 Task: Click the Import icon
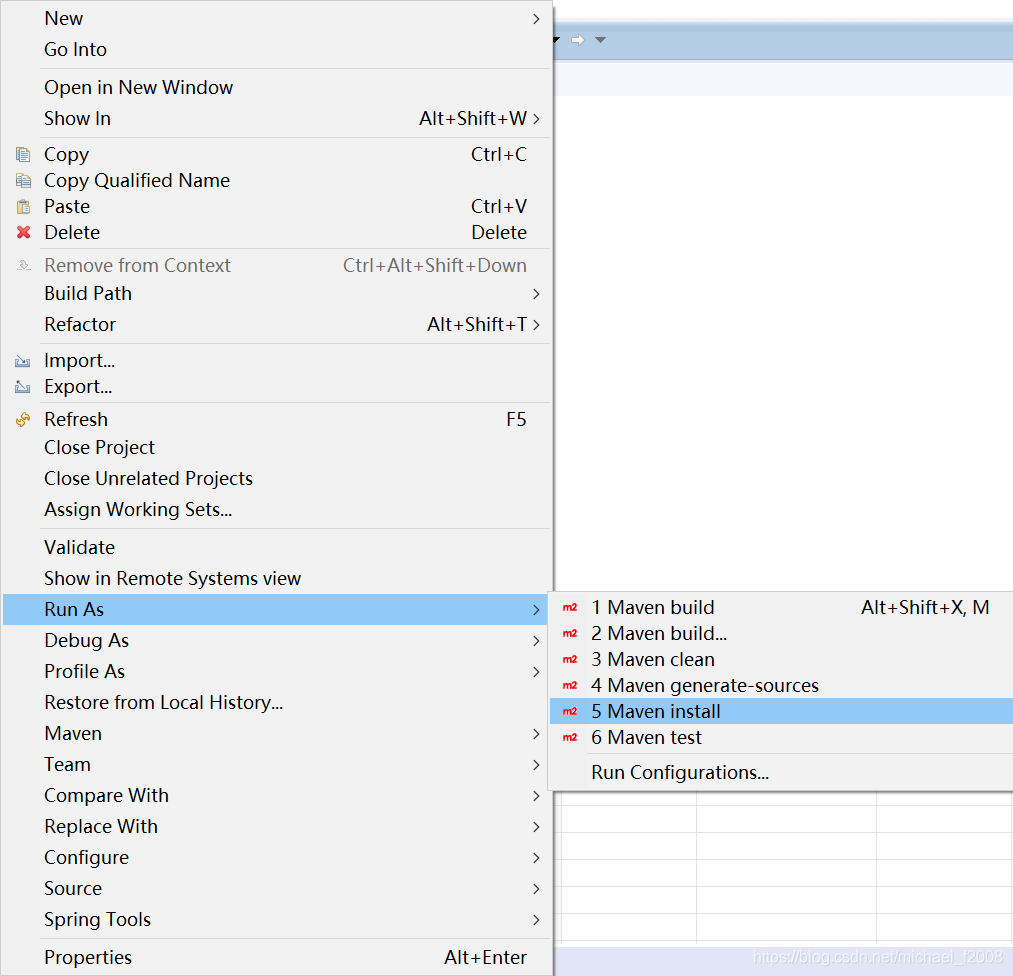coord(23,360)
